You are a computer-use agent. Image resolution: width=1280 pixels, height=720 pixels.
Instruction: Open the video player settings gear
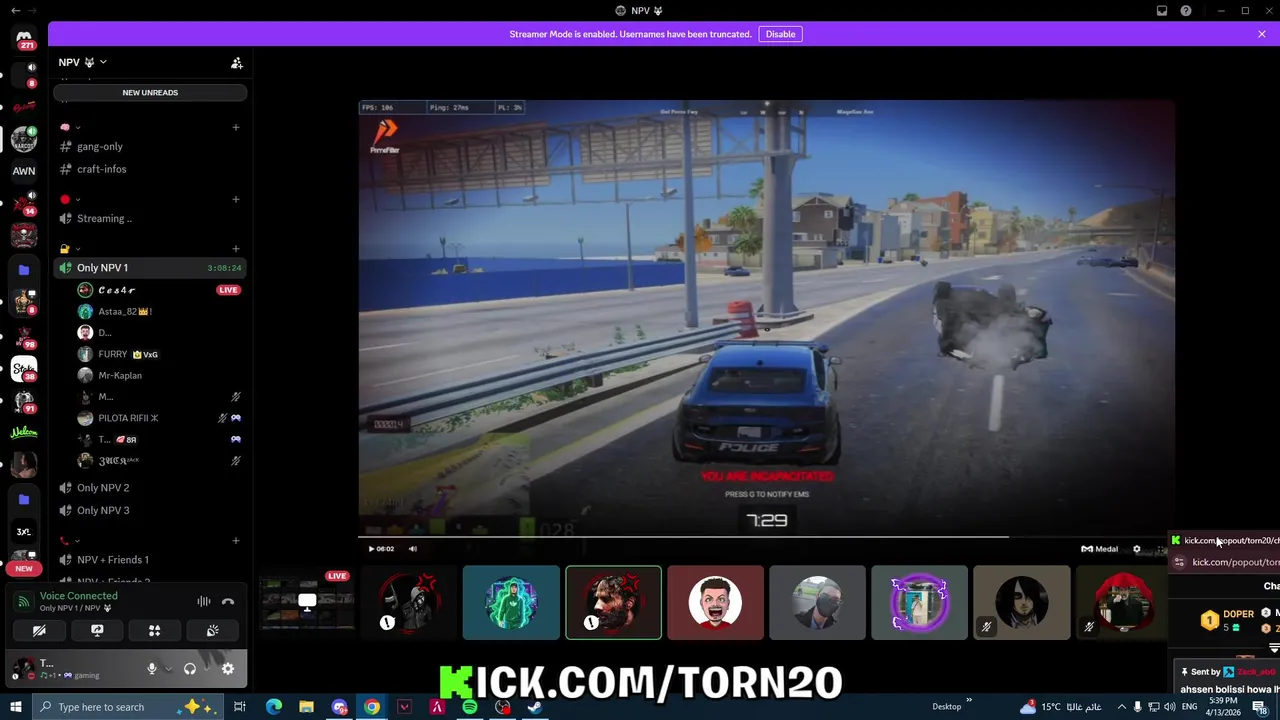pyautogui.click(x=1136, y=549)
